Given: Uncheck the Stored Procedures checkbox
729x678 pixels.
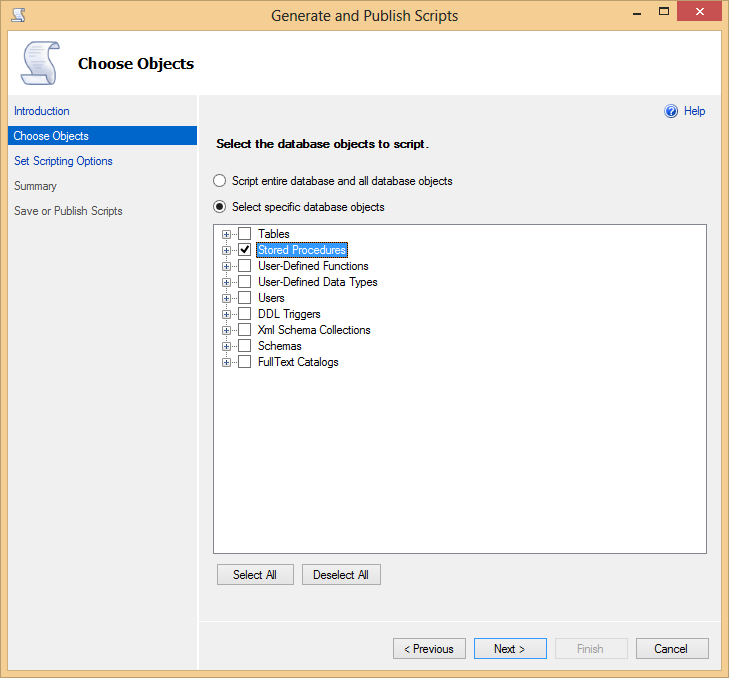Looking at the screenshot, I should (245, 250).
